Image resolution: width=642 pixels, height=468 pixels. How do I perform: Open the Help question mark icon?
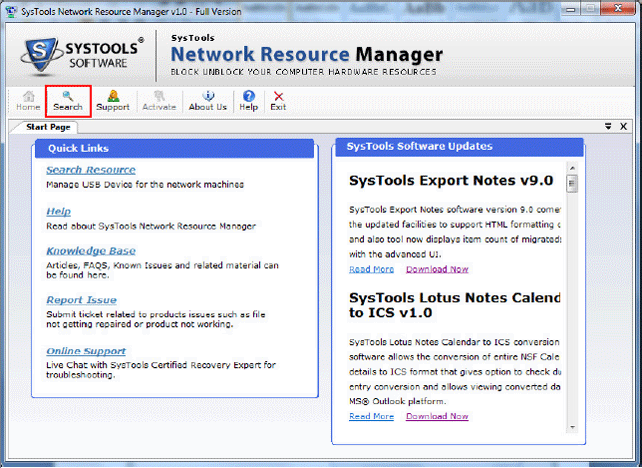(x=249, y=101)
